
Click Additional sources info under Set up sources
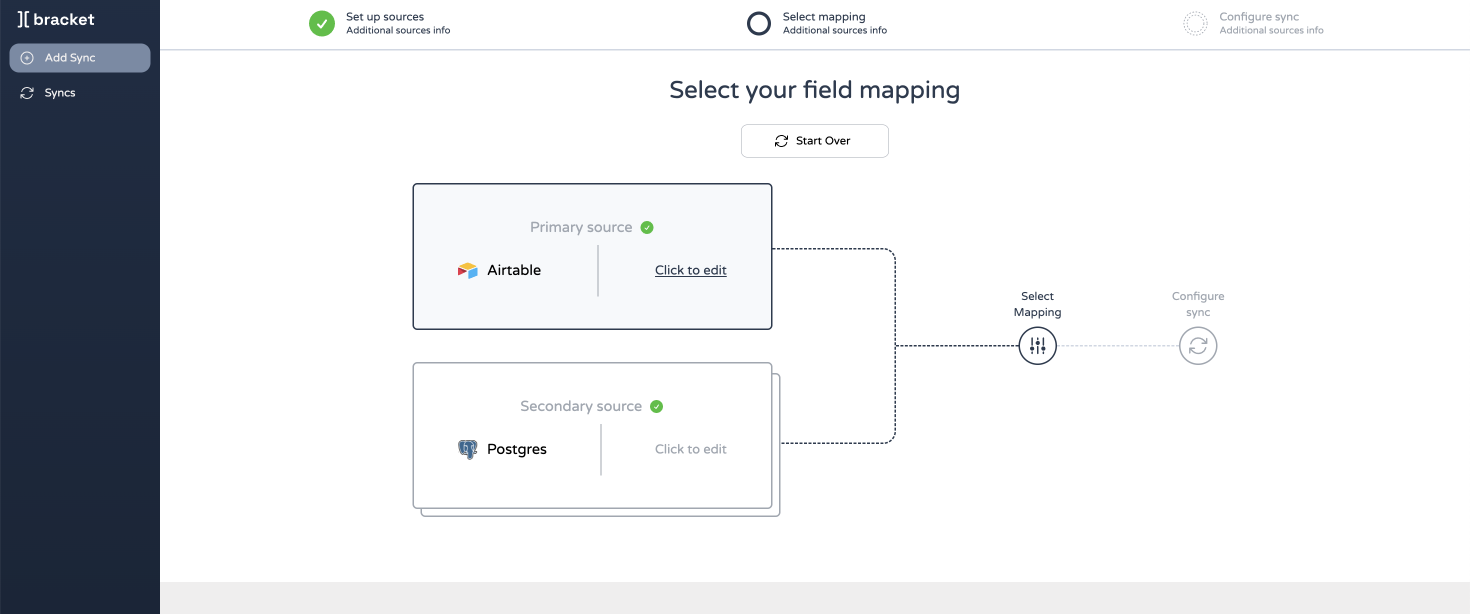tap(398, 31)
